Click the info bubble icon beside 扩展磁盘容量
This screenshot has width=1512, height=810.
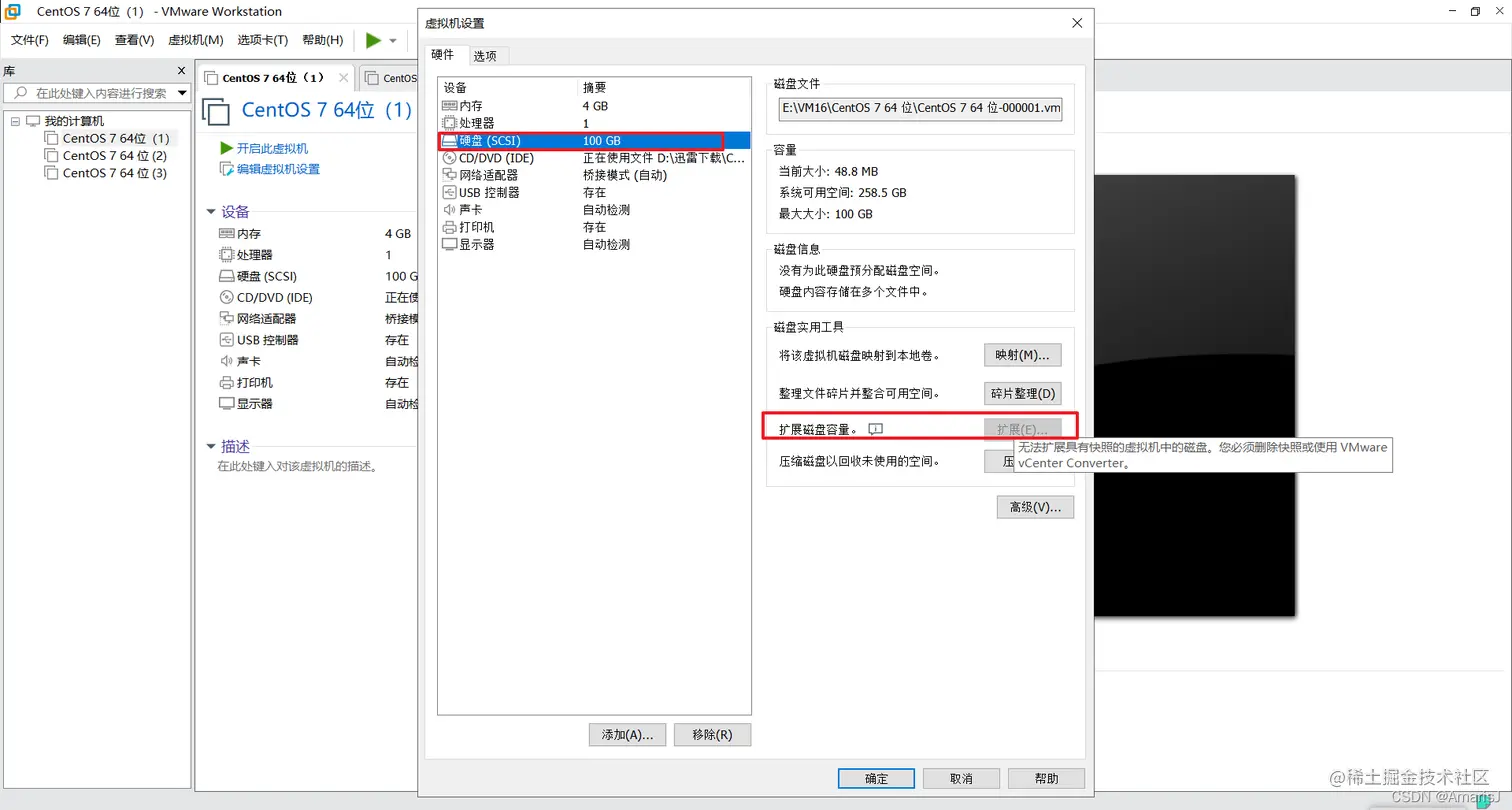coord(877,428)
